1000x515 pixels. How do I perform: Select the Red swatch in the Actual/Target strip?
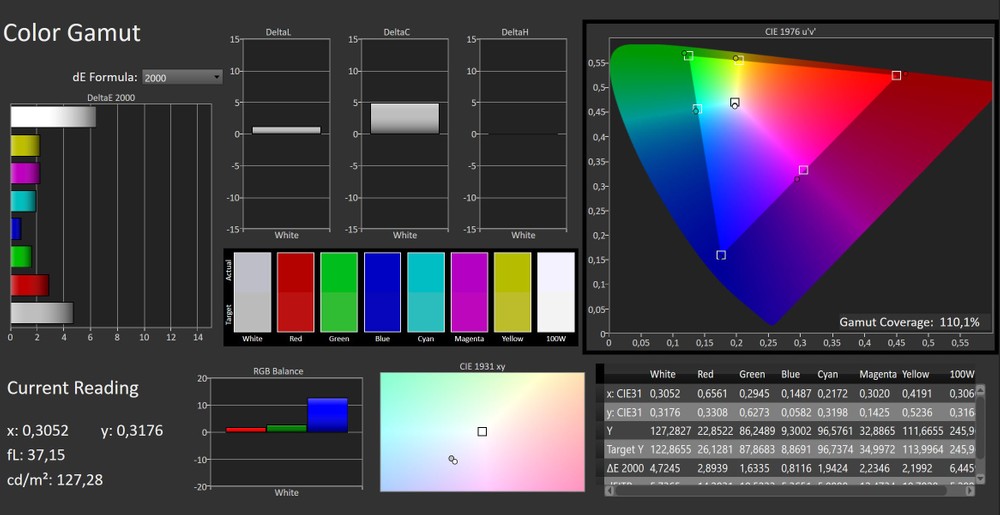point(295,292)
